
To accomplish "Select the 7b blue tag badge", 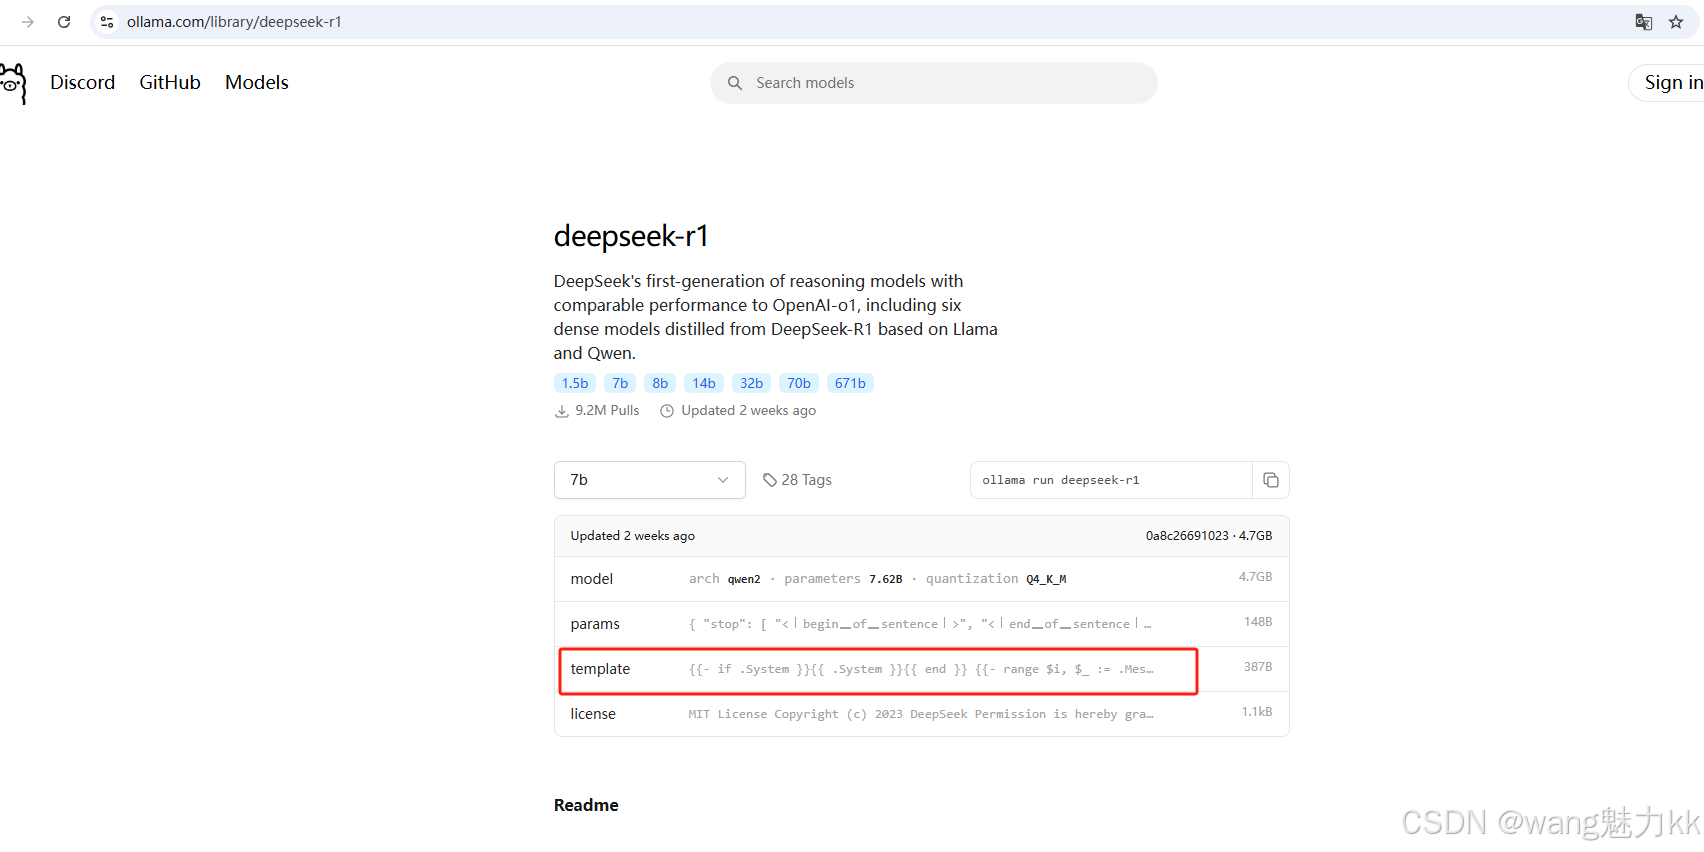I will tap(620, 383).
